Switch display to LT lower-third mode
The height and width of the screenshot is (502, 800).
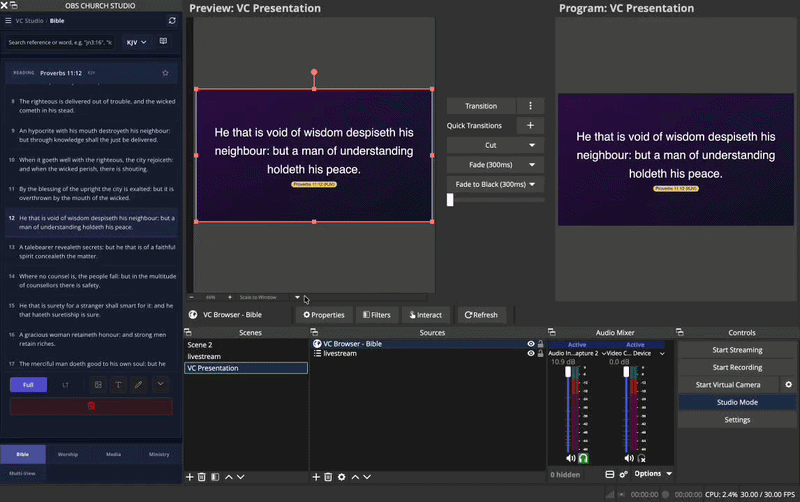(65, 385)
